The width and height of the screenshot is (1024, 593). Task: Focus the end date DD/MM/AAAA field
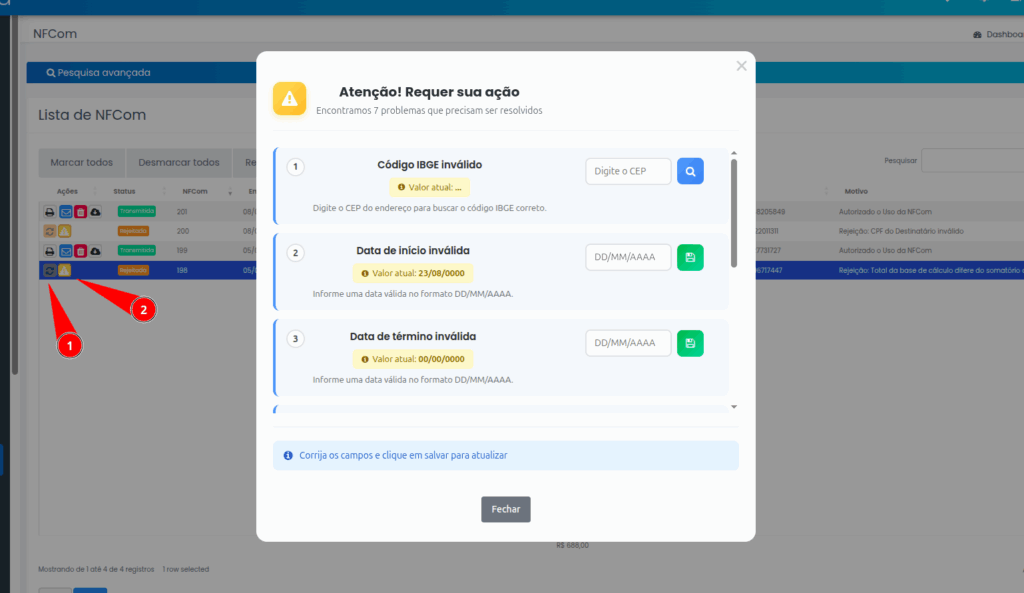(x=628, y=343)
